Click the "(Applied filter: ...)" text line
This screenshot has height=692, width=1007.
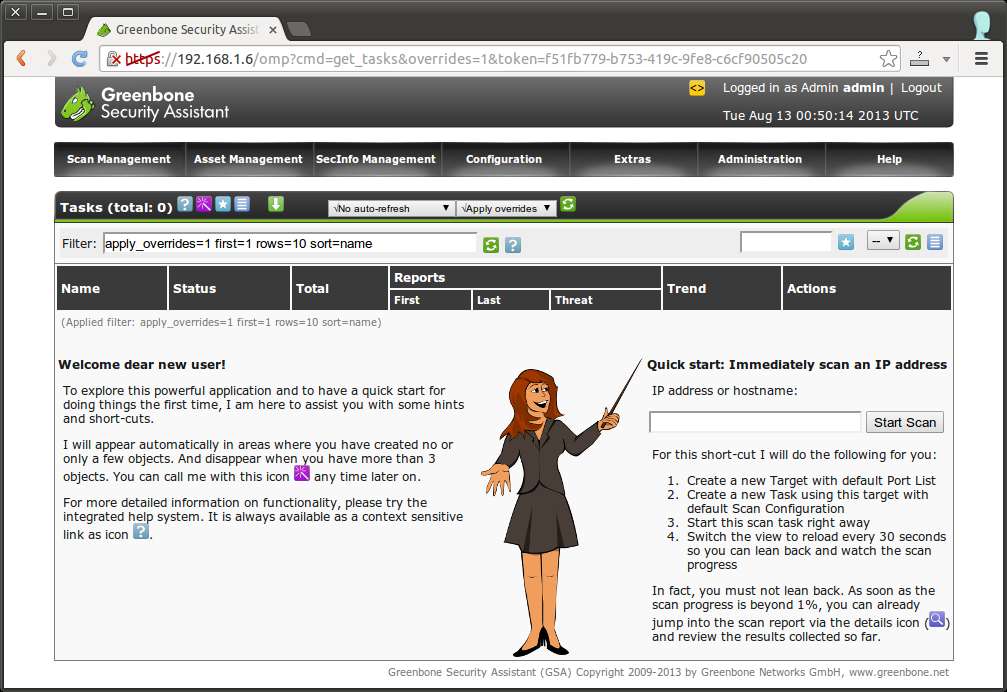coord(221,322)
